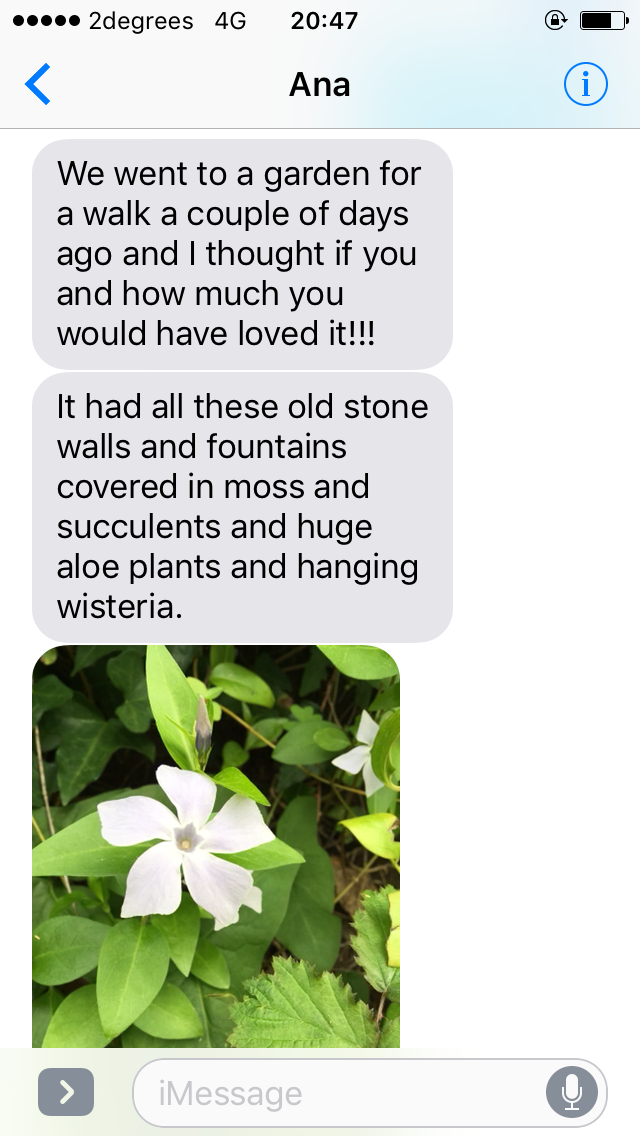The width and height of the screenshot is (640, 1136).
Task: Tap the 4G network indicator
Action: pos(230,21)
